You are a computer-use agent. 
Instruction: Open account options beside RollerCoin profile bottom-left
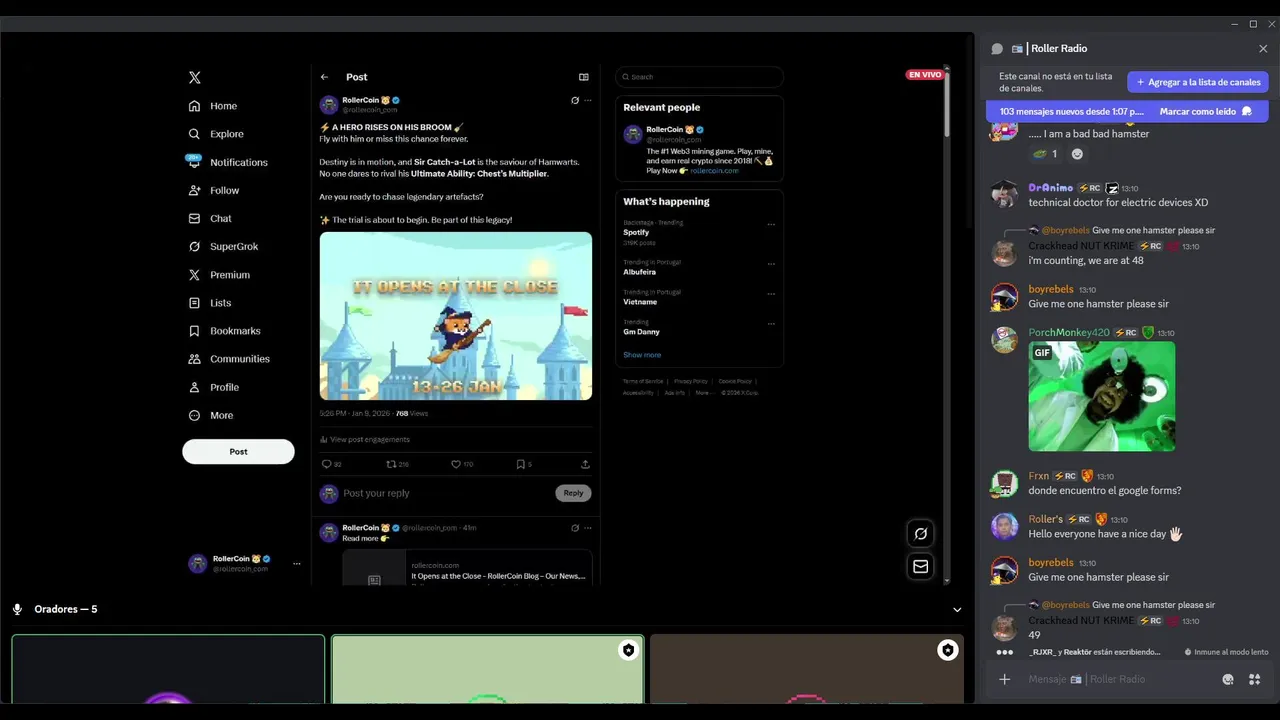click(296, 564)
